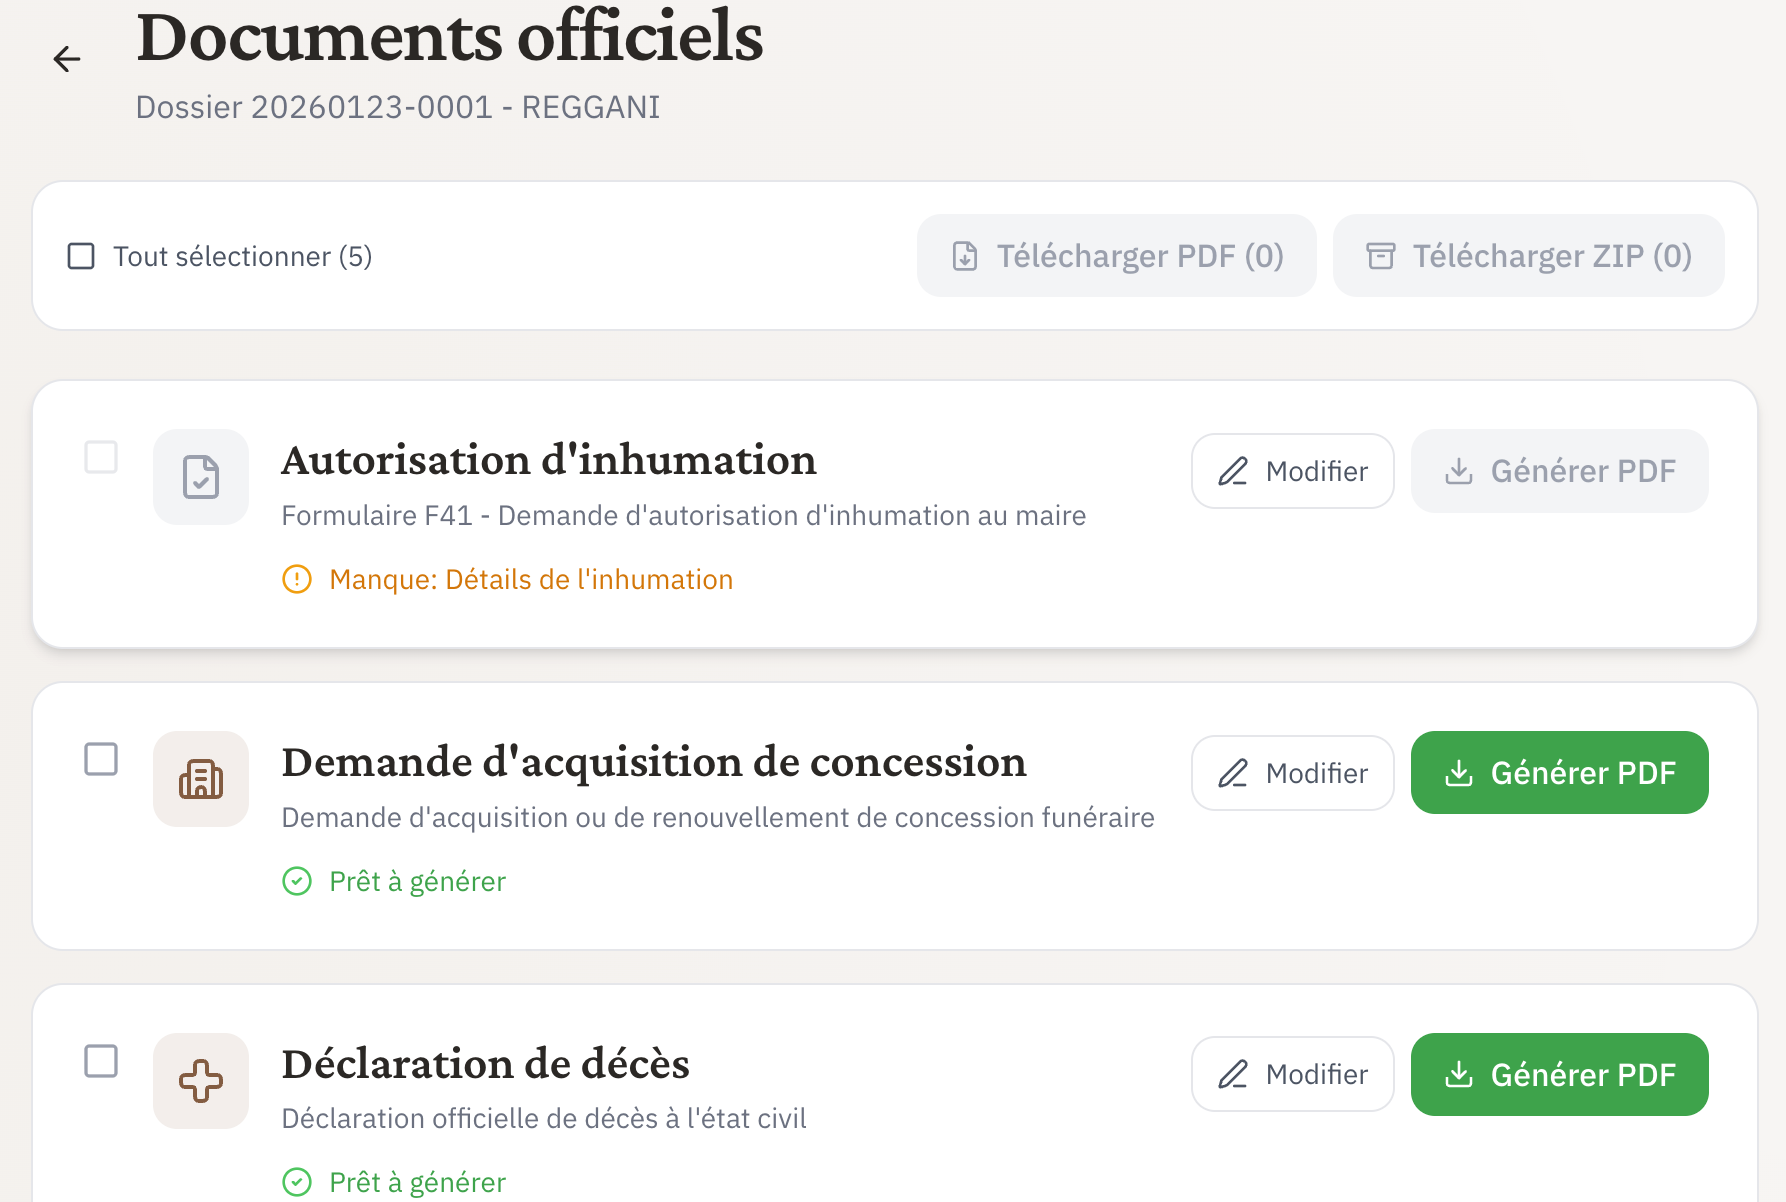Click the Manque: Détails de l'inhumation warning
Screen dimensions: 1786x1202
click(530, 580)
